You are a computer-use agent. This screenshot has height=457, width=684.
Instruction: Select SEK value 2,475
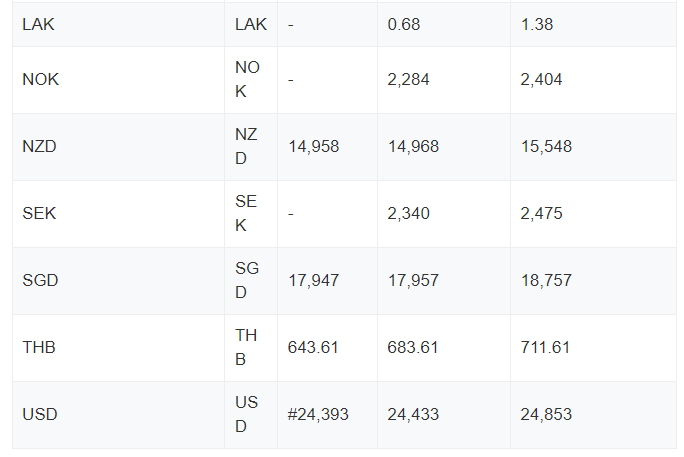tap(541, 214)
